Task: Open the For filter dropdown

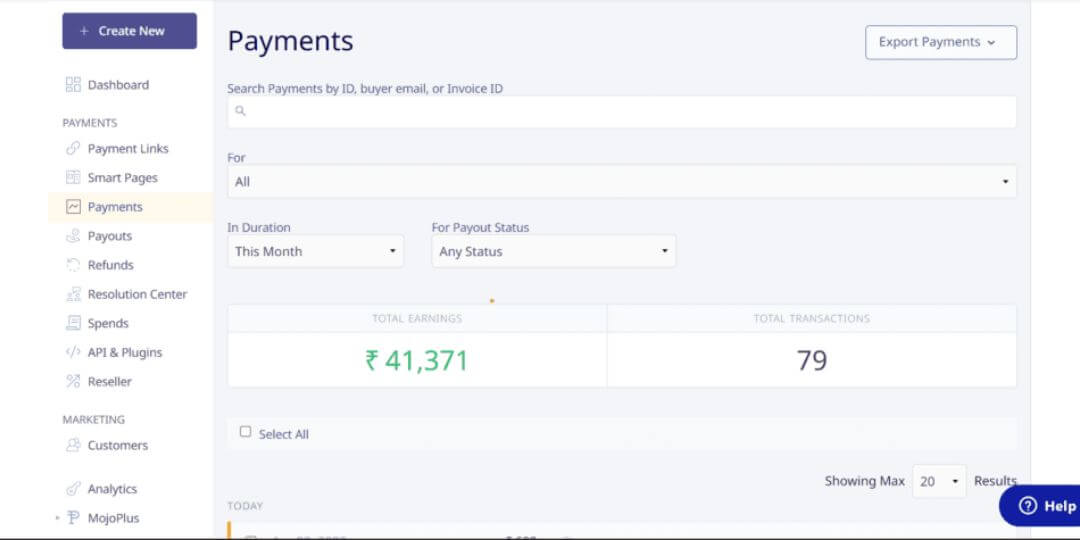Action: (x=621, y=182)
